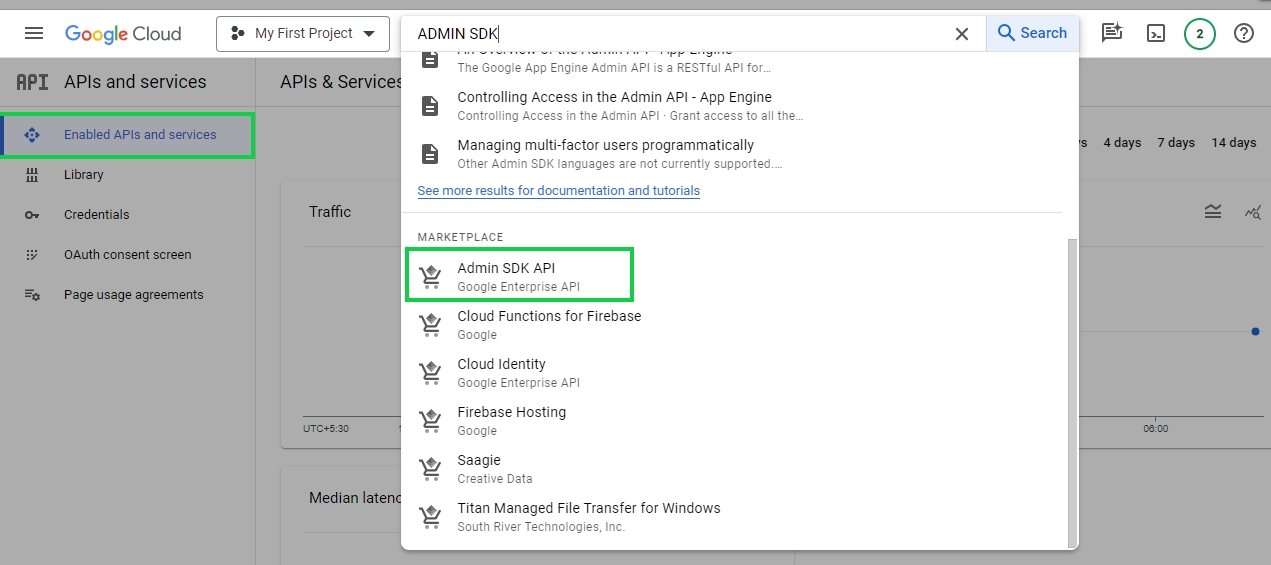Click the clear search X icon
This screenshot has height=565, width=1271.
click(961, 34)
